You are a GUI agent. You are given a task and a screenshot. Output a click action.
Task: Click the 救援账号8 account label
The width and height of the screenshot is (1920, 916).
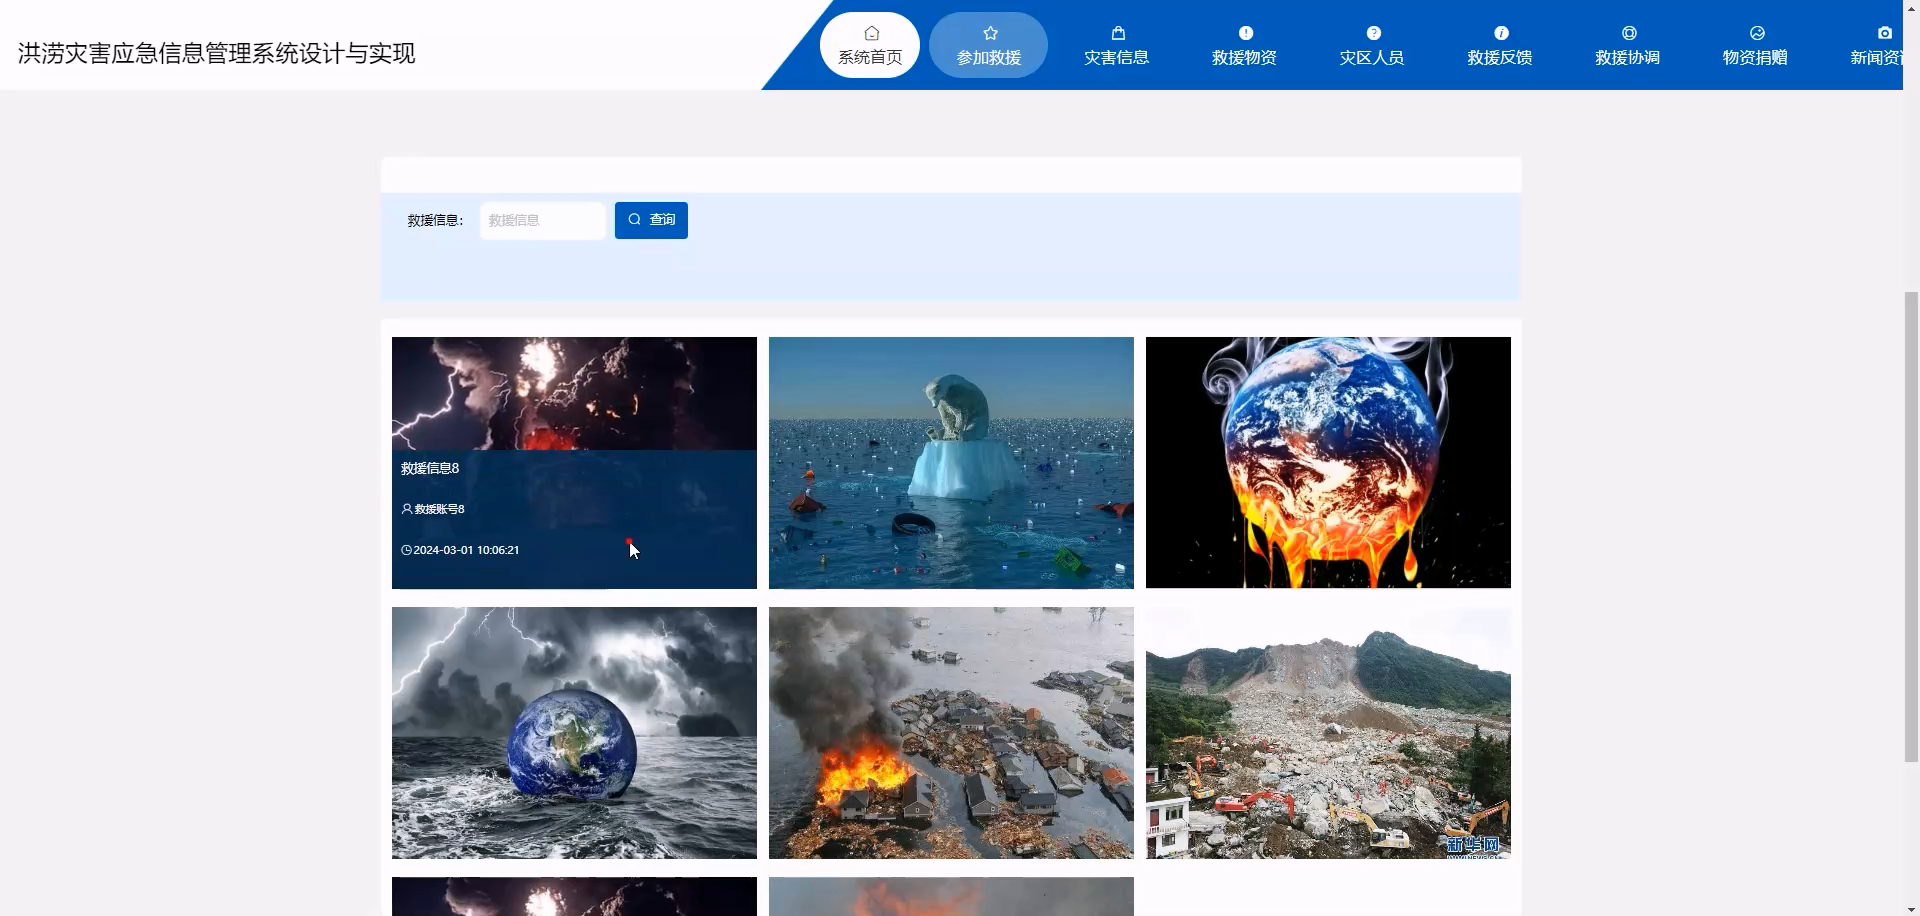(x=440, y=509)
